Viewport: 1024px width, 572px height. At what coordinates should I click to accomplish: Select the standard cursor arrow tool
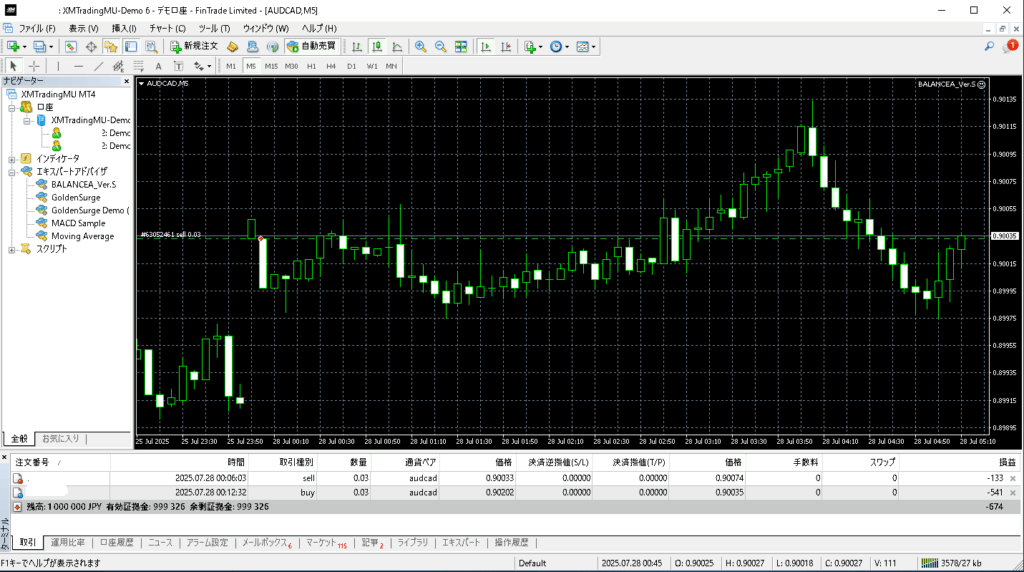coord(13,66)
